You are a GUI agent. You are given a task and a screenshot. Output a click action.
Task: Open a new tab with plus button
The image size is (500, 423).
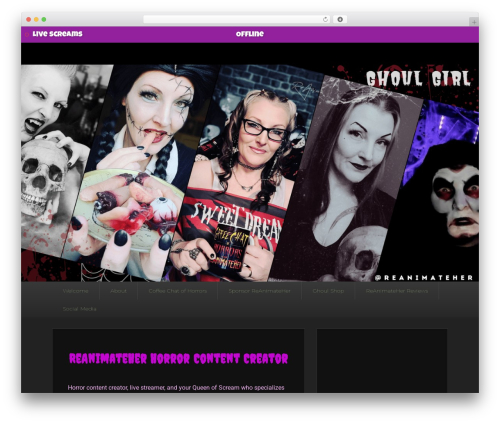tap(474, 22)
